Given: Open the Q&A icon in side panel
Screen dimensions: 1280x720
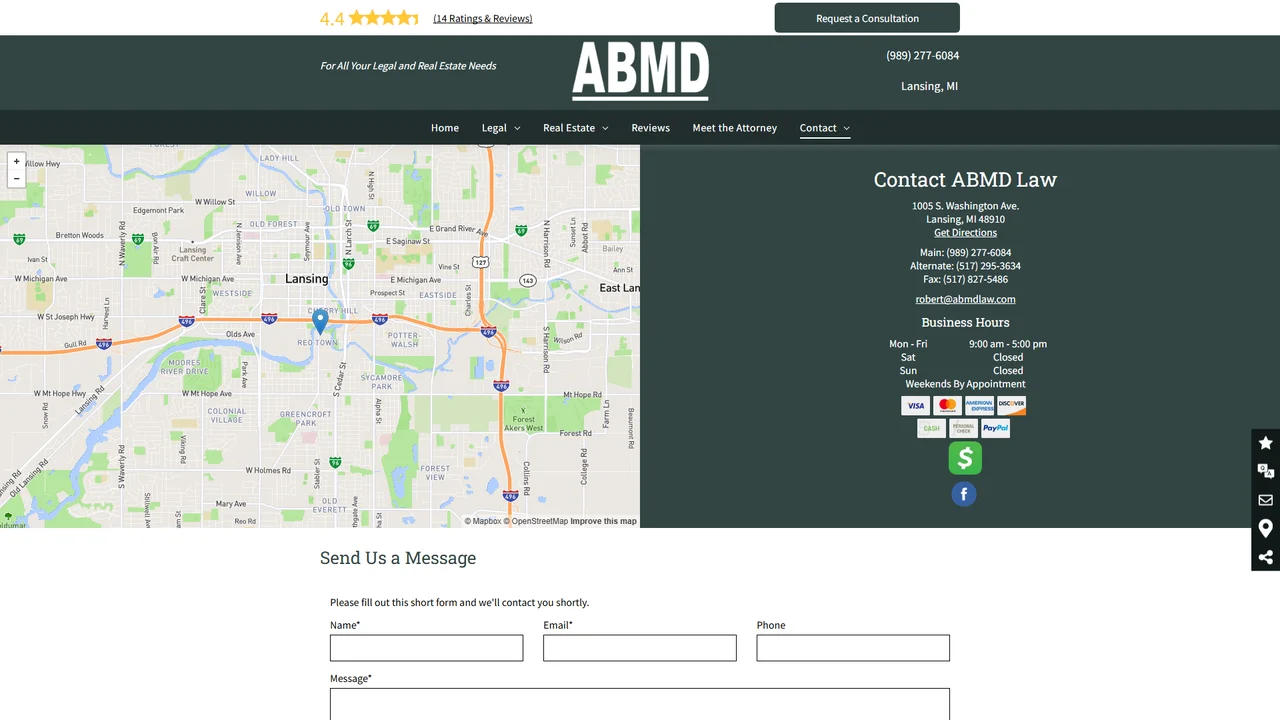Looking at the screenshot, I should pos(1265,471).
